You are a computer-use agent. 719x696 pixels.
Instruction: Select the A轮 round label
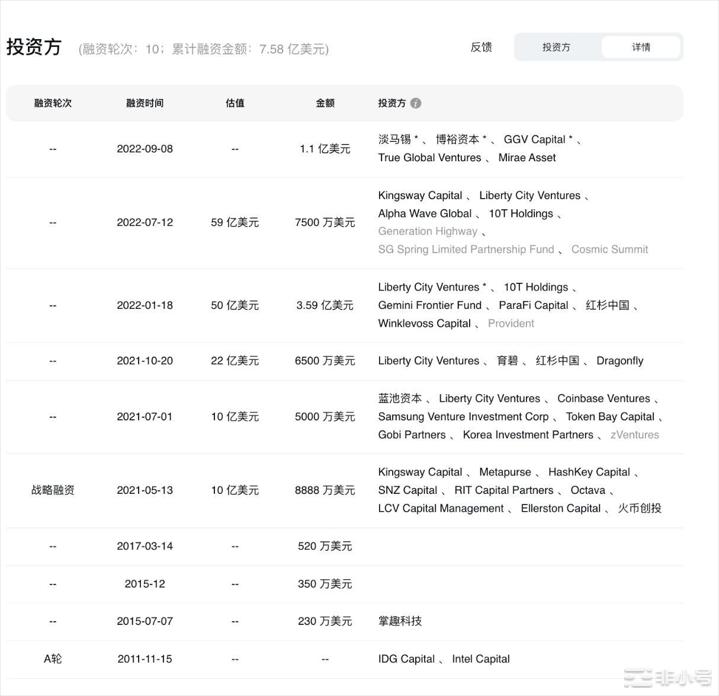pyautogui.click(x=53, y=659)
